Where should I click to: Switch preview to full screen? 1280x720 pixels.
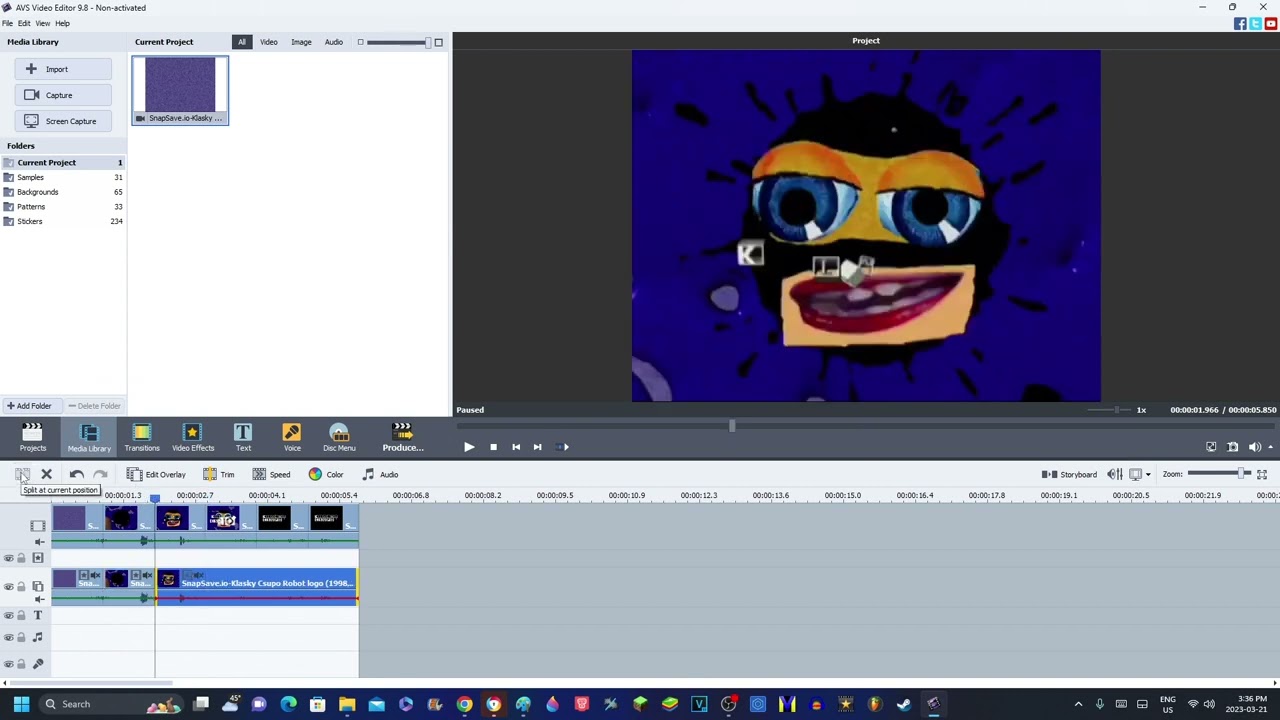pos(1211,447)
